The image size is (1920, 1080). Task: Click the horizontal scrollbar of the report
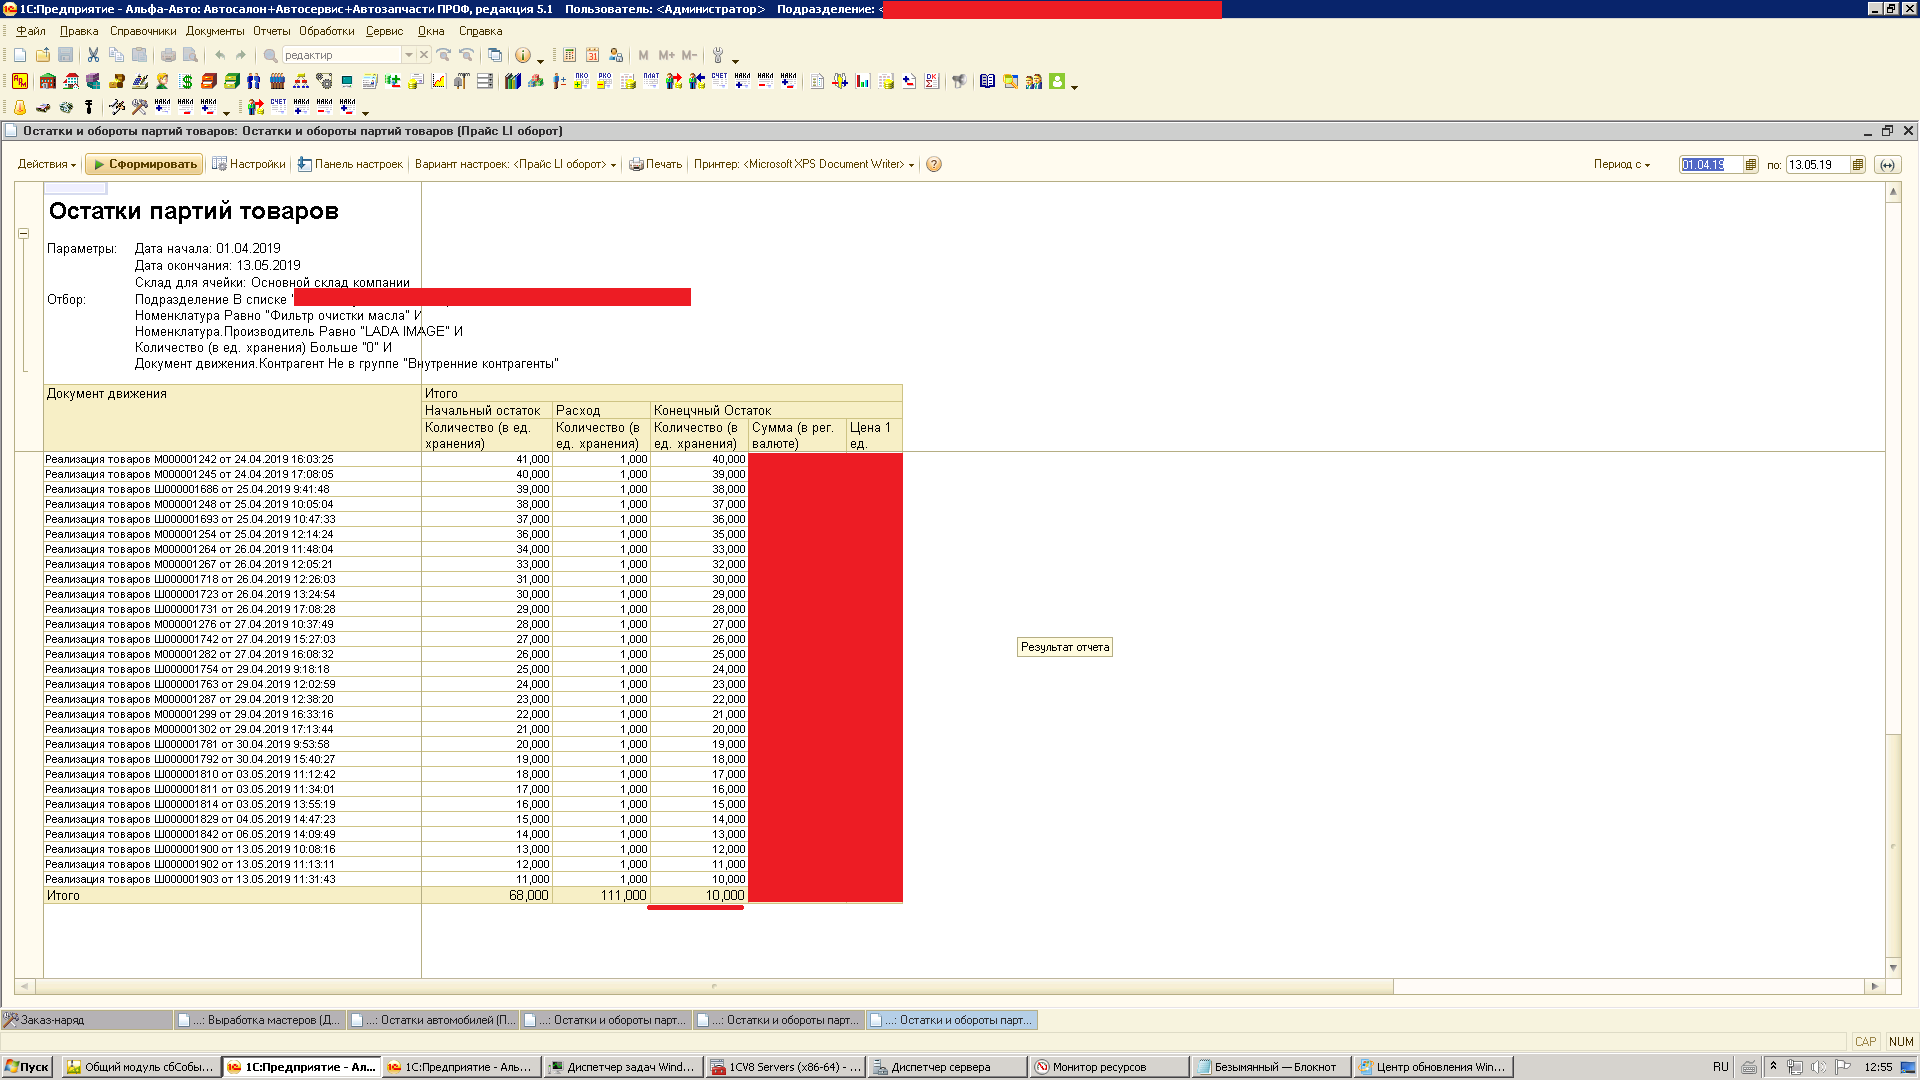click(x=713, y=986)
